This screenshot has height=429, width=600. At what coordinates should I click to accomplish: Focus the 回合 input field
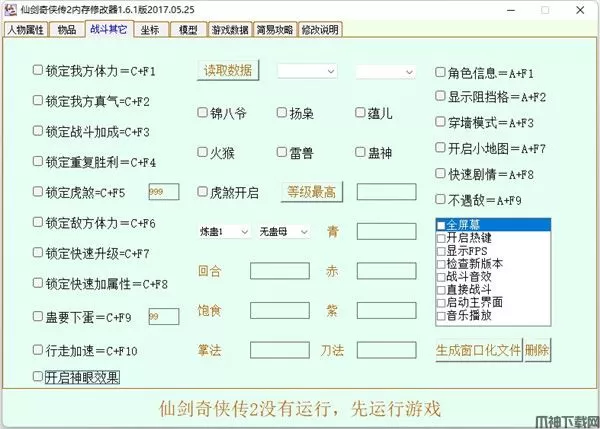[x=280, y=271]
